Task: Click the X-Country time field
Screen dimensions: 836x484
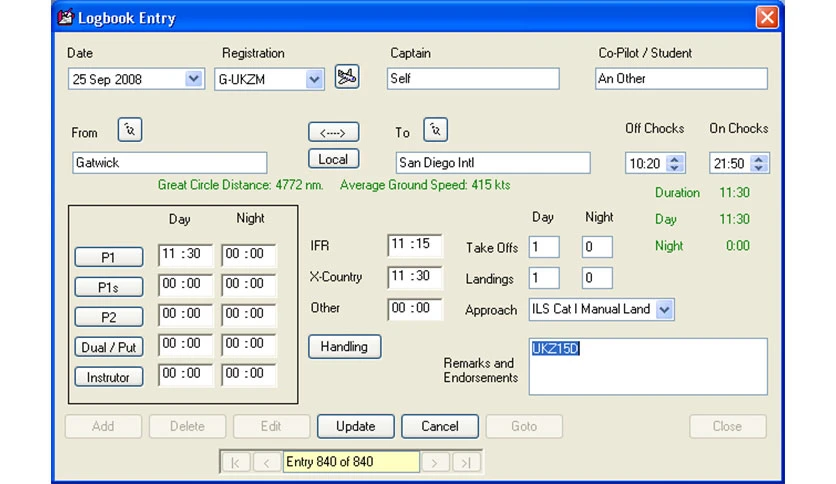Action: (x=415, y=277)
